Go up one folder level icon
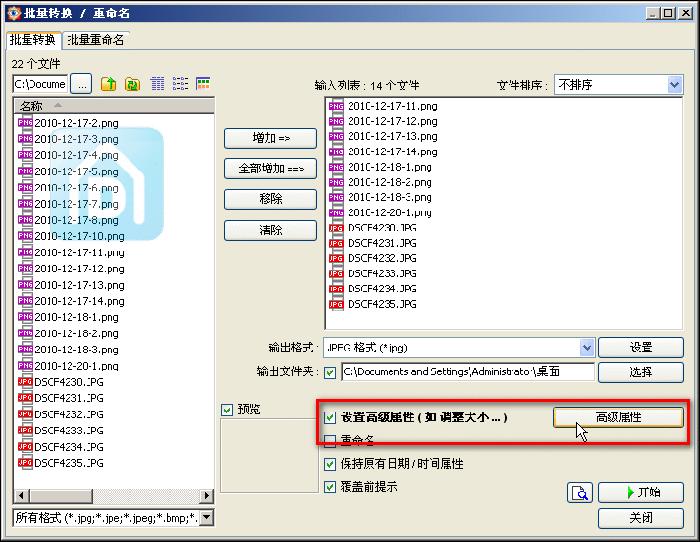The height and width of the screenshot is (542, 700). tap(108, 83)
